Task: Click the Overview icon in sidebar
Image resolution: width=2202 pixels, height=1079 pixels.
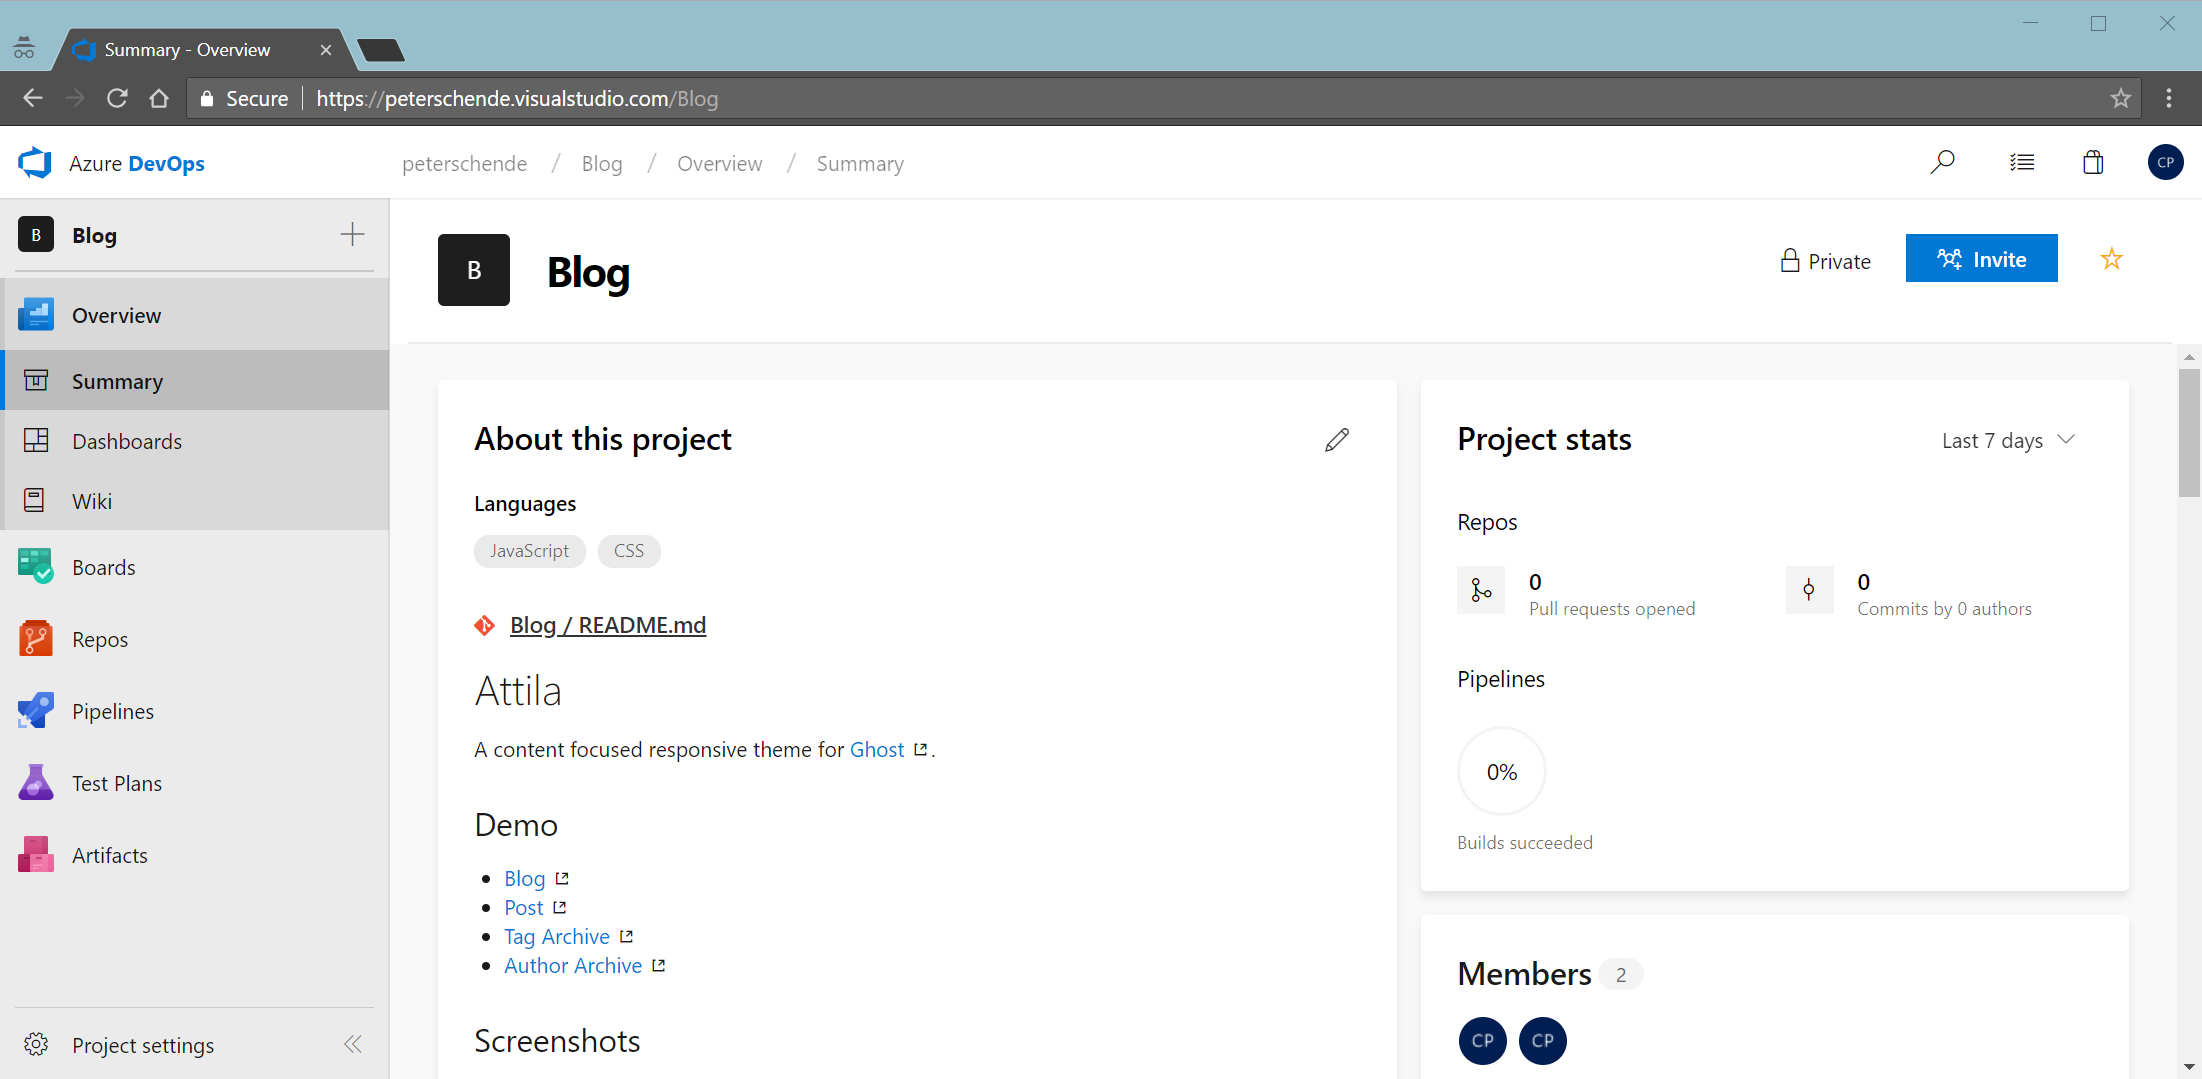Action: (36, 314)
